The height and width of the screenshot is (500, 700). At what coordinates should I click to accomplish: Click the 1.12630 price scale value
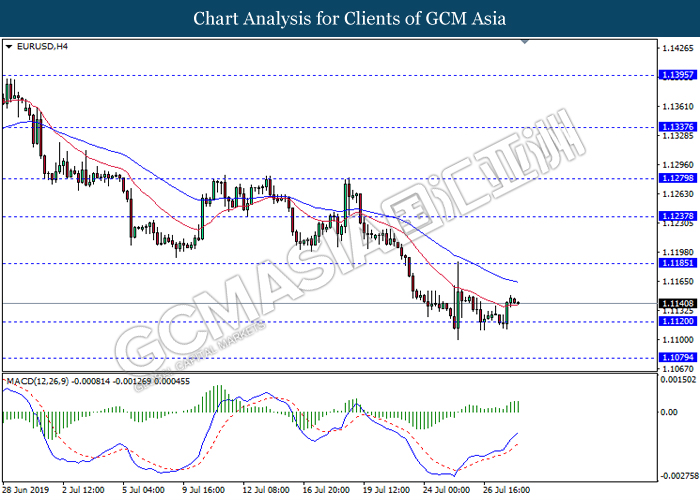pyautogui.click(x=678, y=194)
